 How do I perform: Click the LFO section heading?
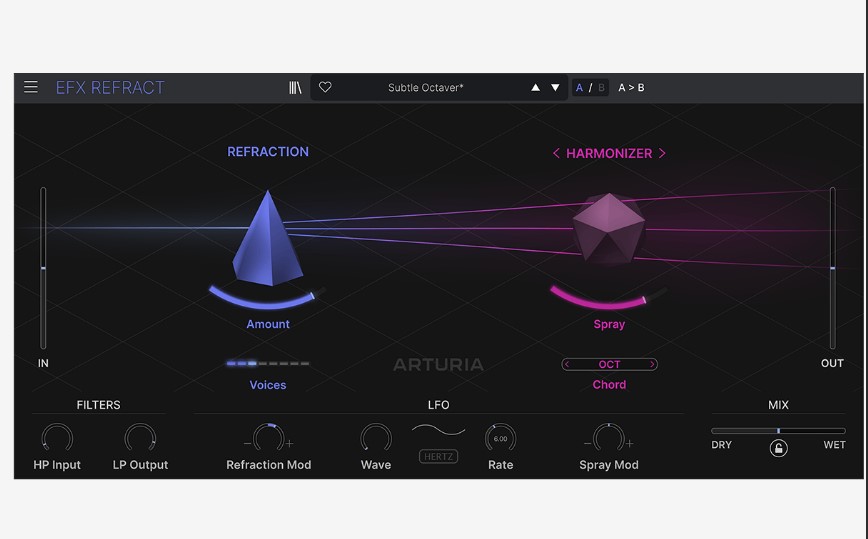(x=438, y=405)
